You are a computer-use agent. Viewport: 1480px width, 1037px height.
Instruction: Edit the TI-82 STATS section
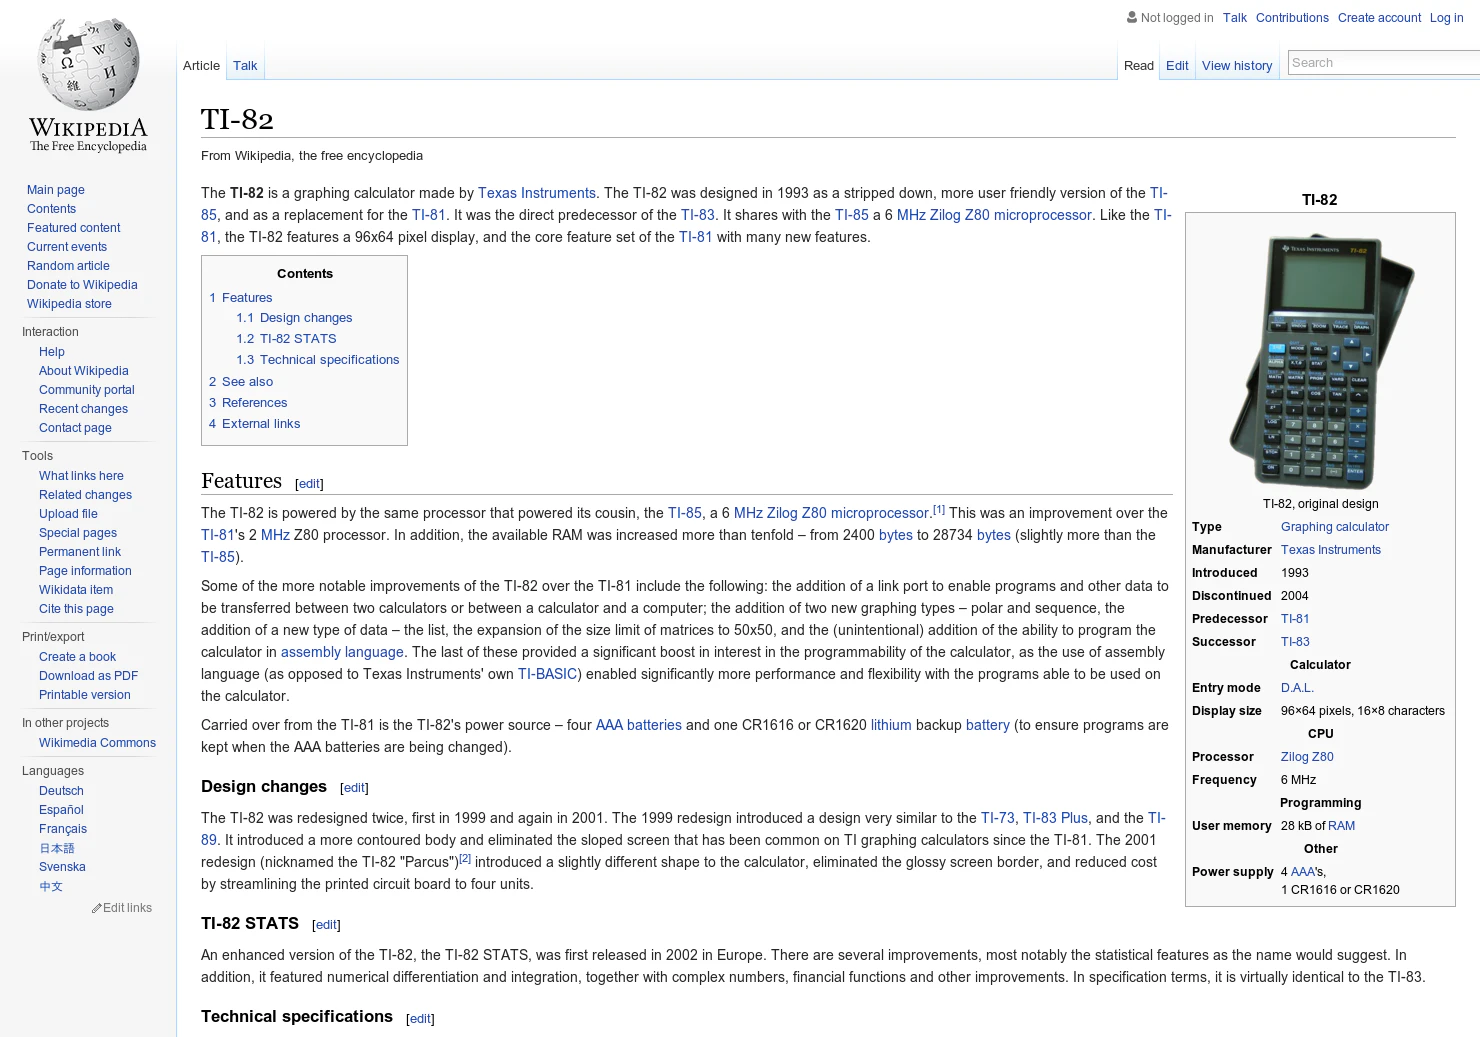click(327, 925)
